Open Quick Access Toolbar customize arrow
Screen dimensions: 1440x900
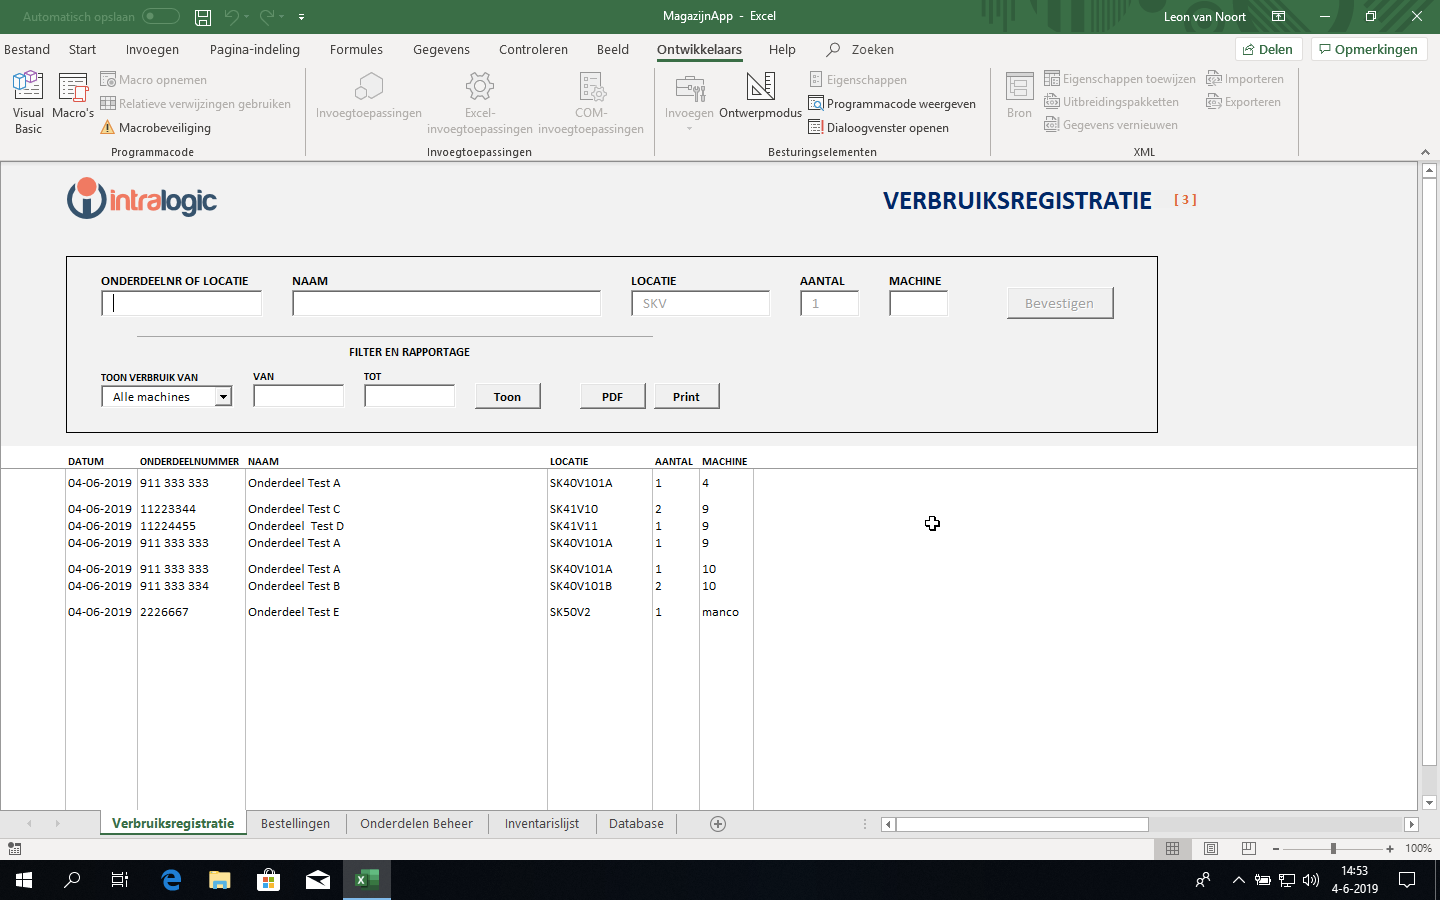point(302,17)
